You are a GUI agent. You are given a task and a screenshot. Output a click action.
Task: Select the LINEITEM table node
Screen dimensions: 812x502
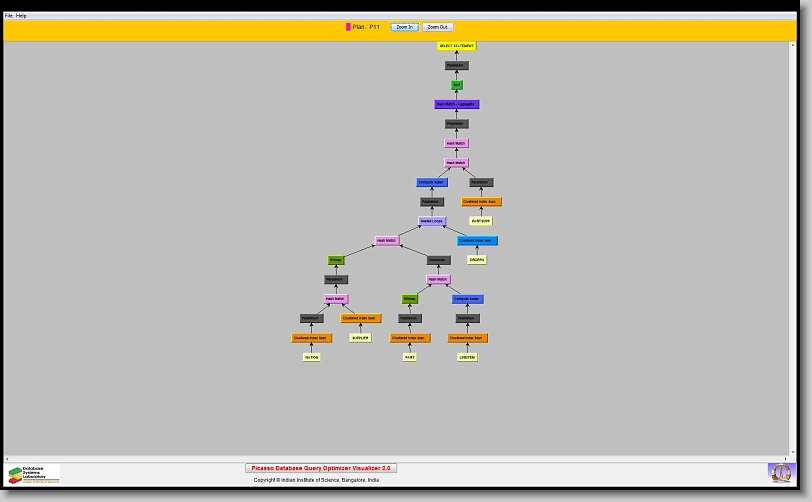tap(467, 357)
